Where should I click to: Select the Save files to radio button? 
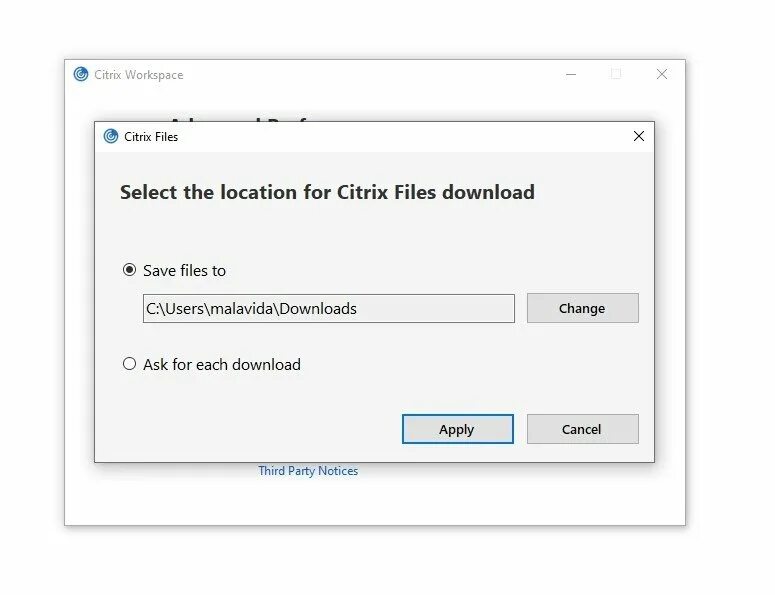129,270
